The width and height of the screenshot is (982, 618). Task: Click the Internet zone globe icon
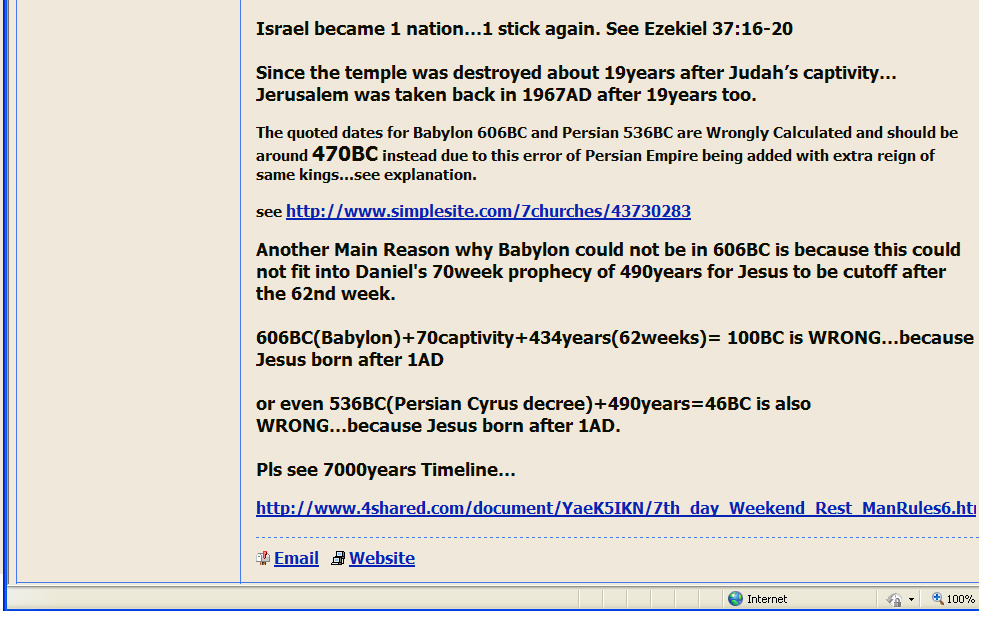735,599
